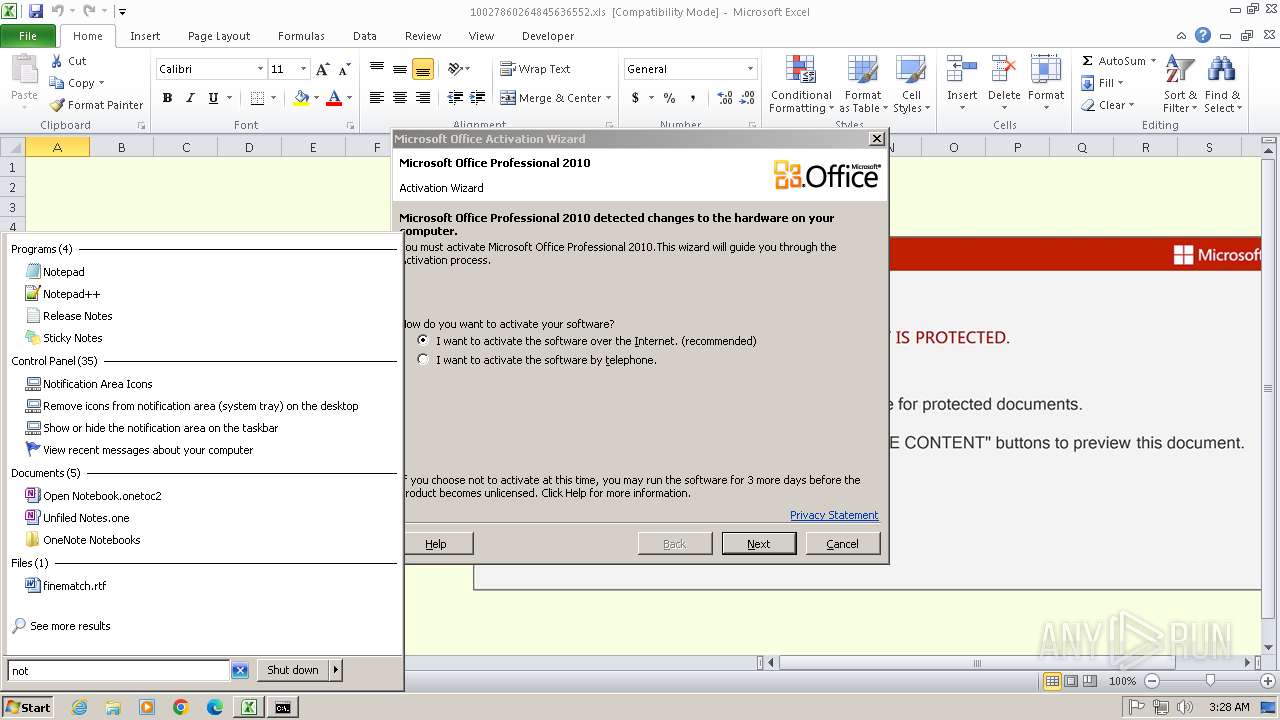
Task: Click See more results link
Action: click(70, 626)
